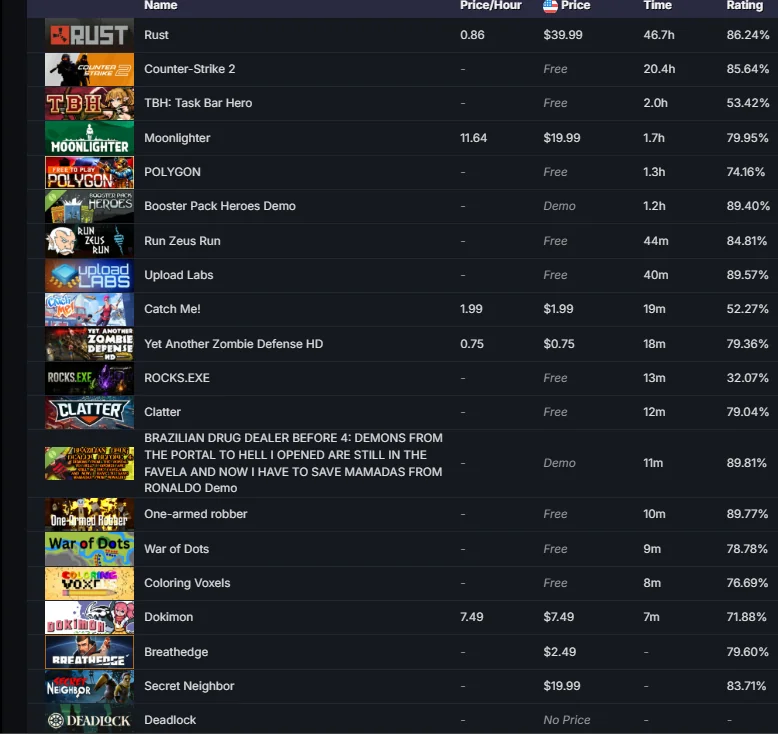Click Catch Me! 19m playtime value
778x734 pixels.
click(654, 309)
